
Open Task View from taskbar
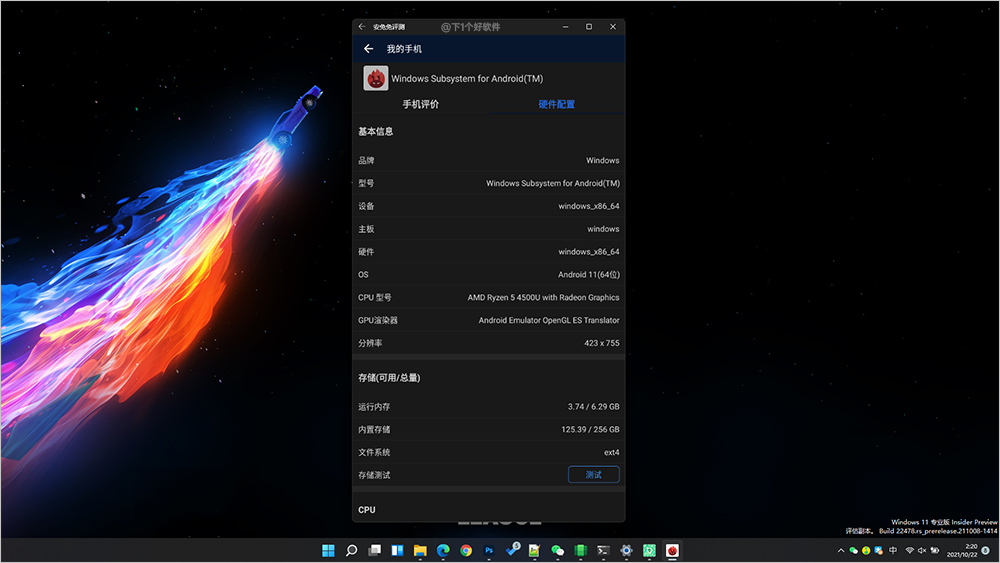pos(375,550)
